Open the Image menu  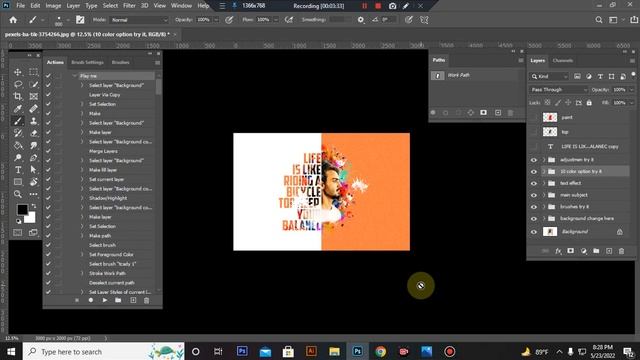(x=53, y=6)
